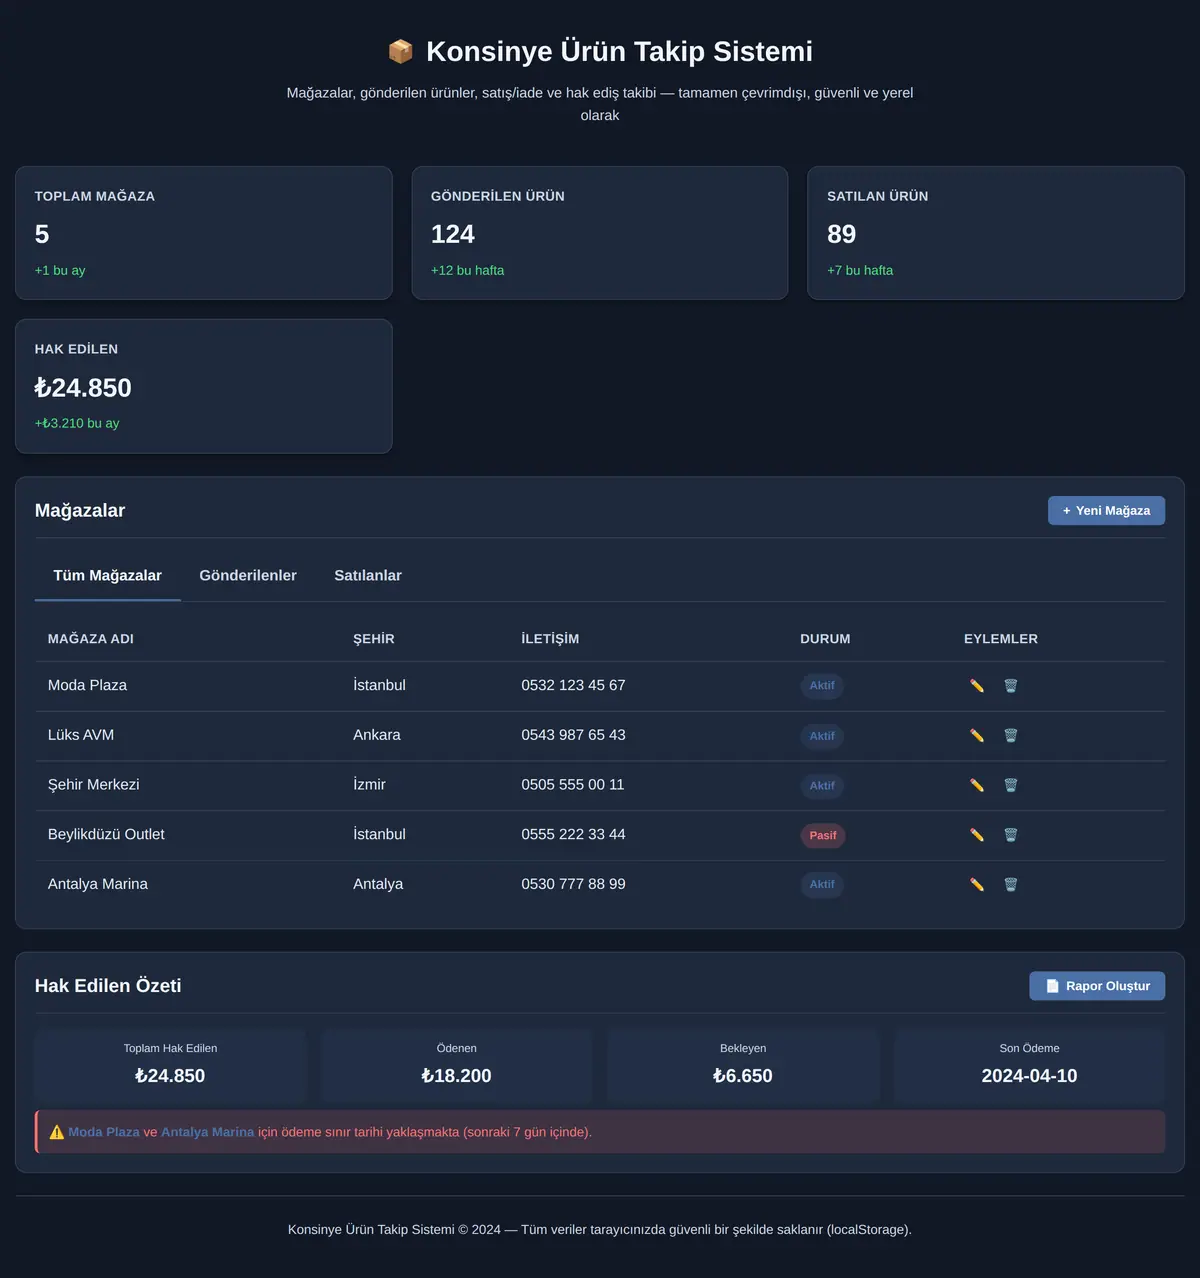Edit Antalya Marina using the pencil icon
Image resolution: width=1200 pixels, height=1278 pixels.
coord(977,885)
